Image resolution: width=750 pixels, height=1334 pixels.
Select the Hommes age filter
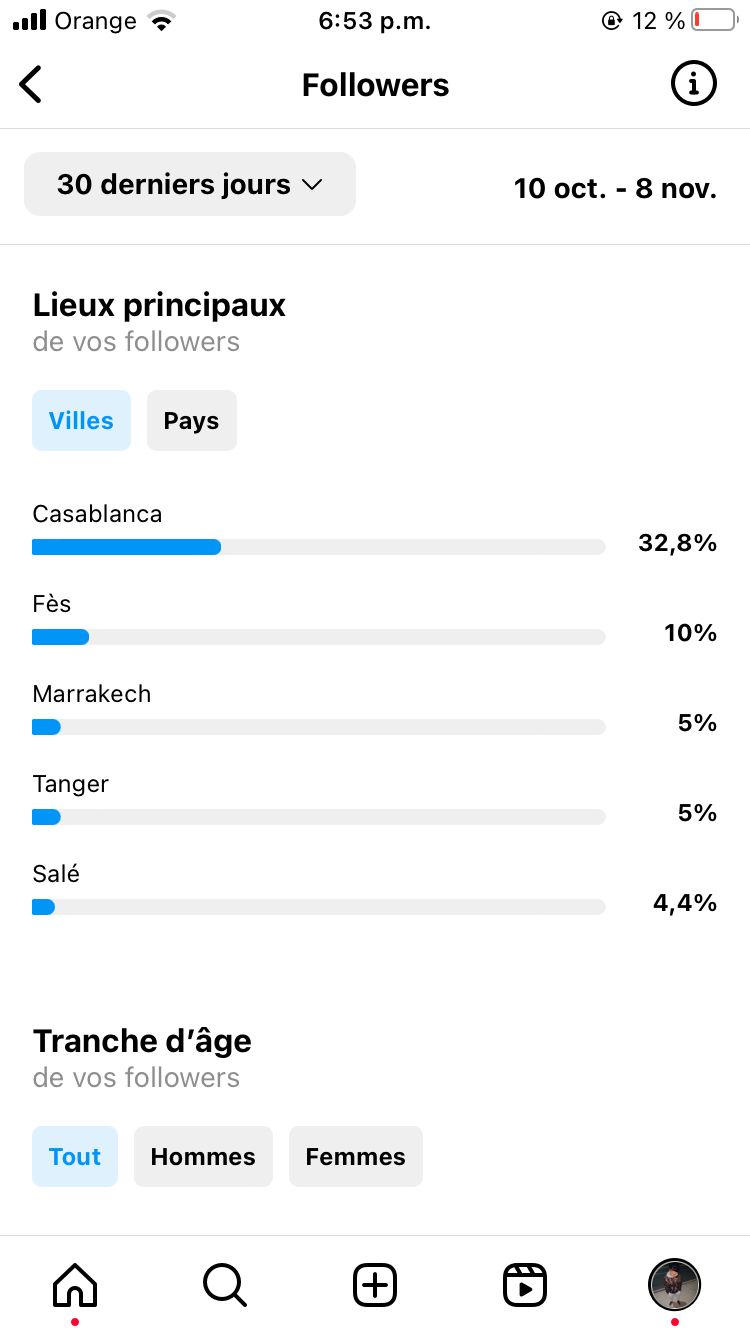[203, 1156]
